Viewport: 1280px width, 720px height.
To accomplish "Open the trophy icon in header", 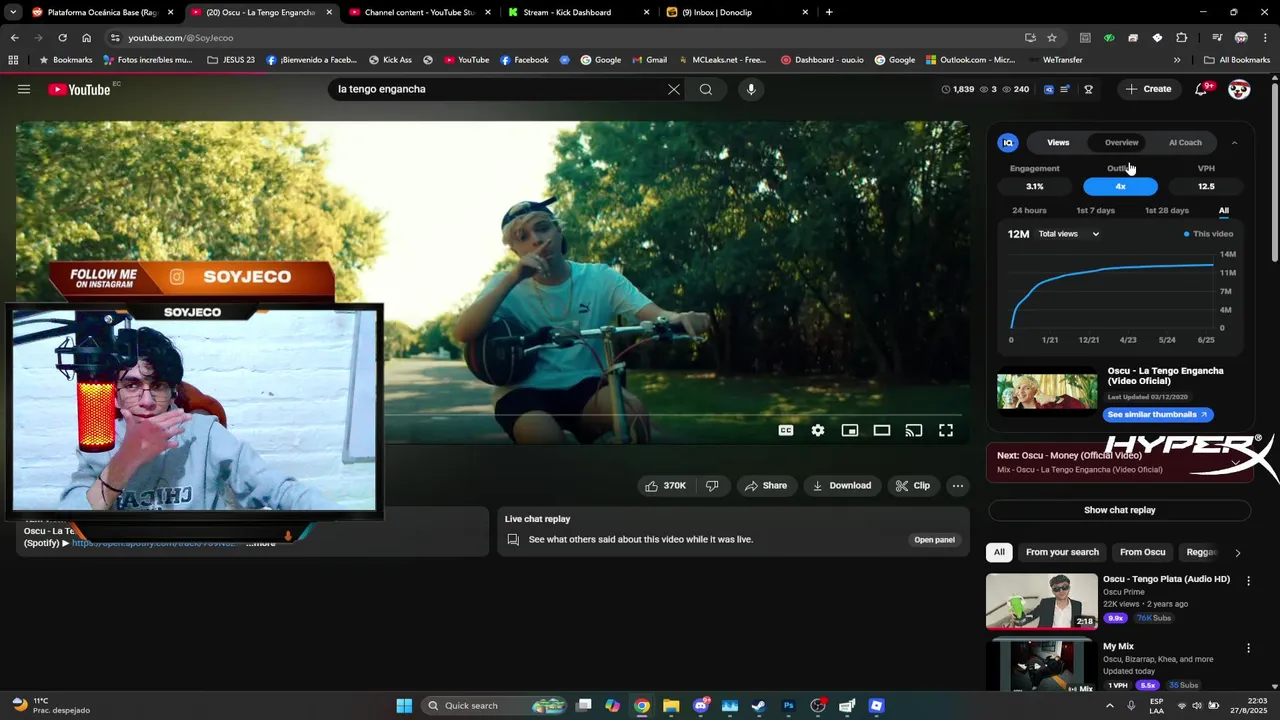I will [1088, 89].
